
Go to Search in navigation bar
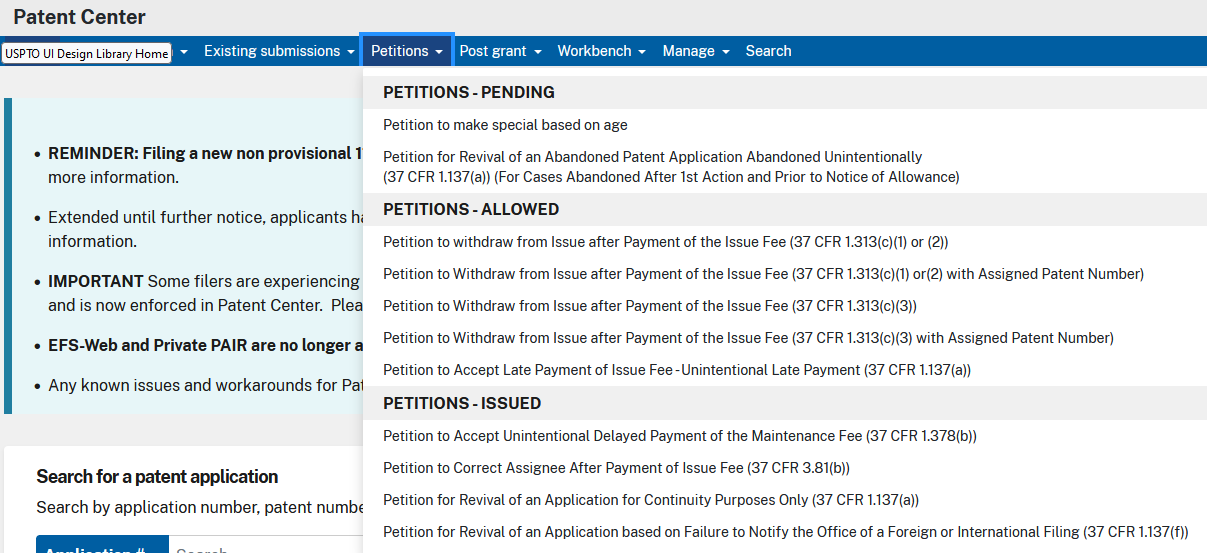(768, 51)
